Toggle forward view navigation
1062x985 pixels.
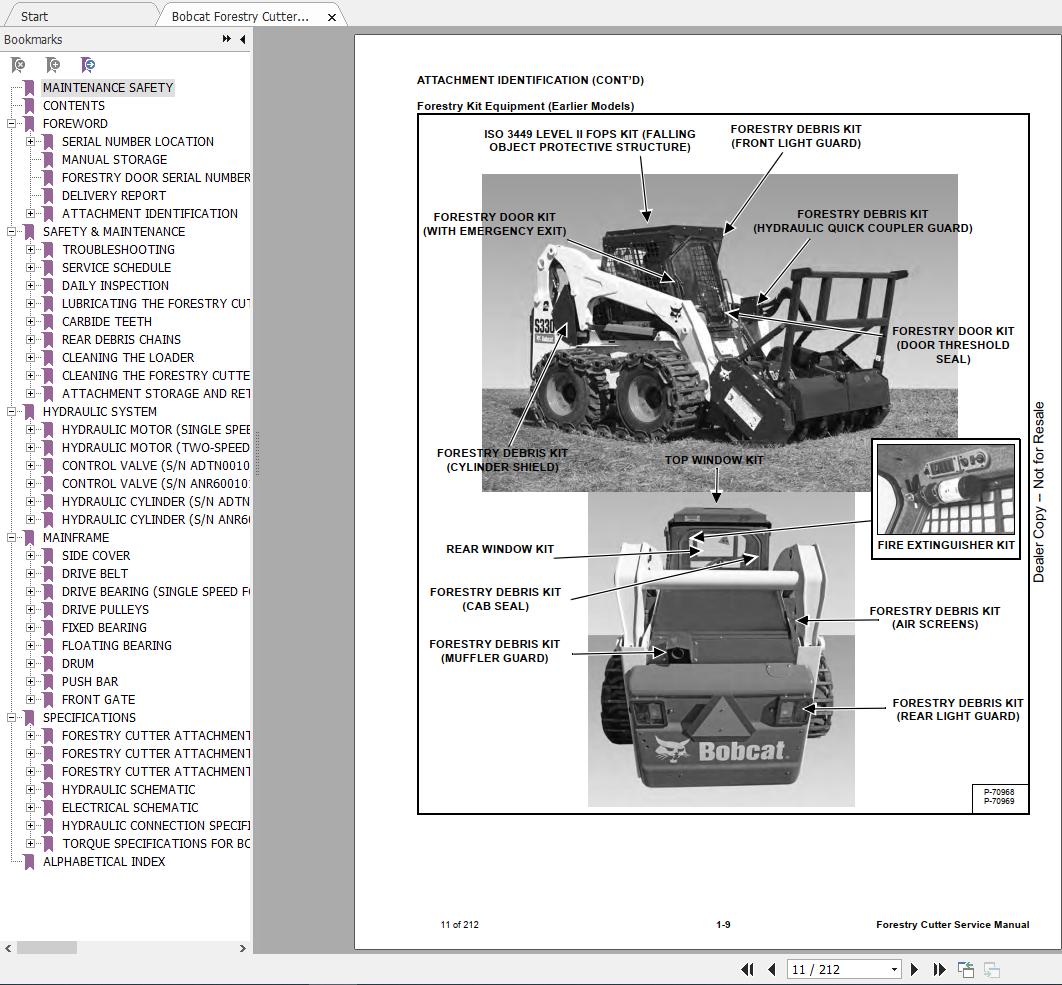[991, 970]
